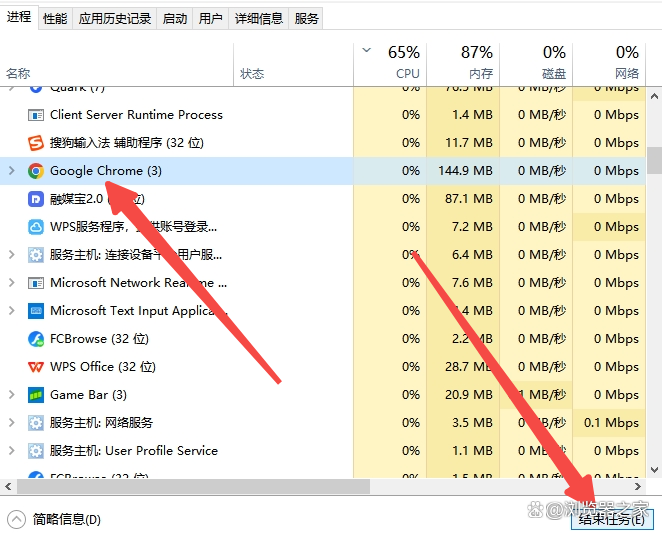Open the 服务 tab
Image resolution: width=662 pixels, height=533 pixels.
[306, 19]
